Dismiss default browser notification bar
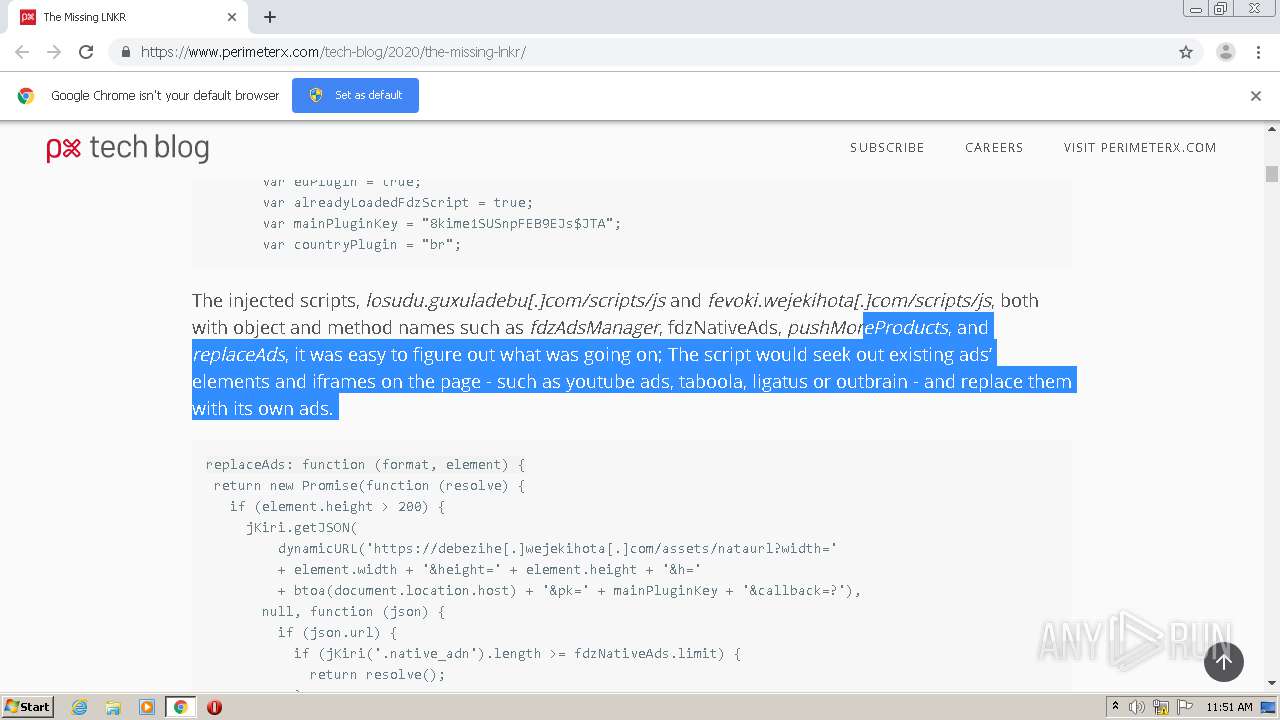Viewport: 1280px width, 720px height. coord(1256,96)
